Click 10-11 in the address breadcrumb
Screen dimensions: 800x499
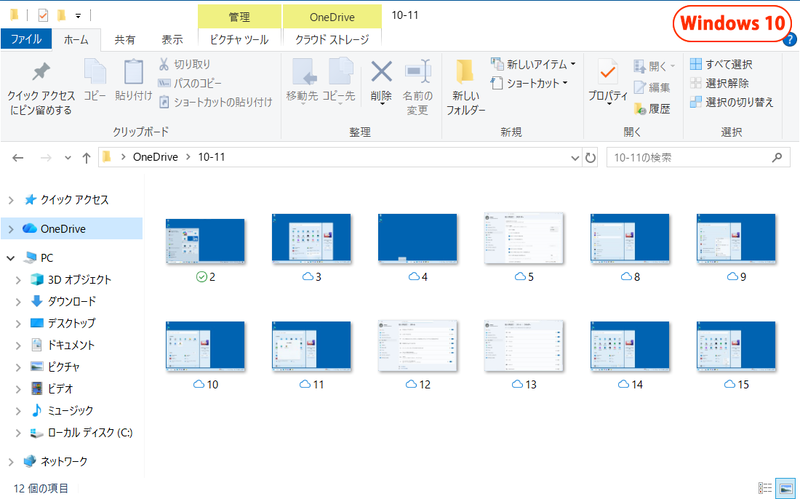(x=211, y=157)
